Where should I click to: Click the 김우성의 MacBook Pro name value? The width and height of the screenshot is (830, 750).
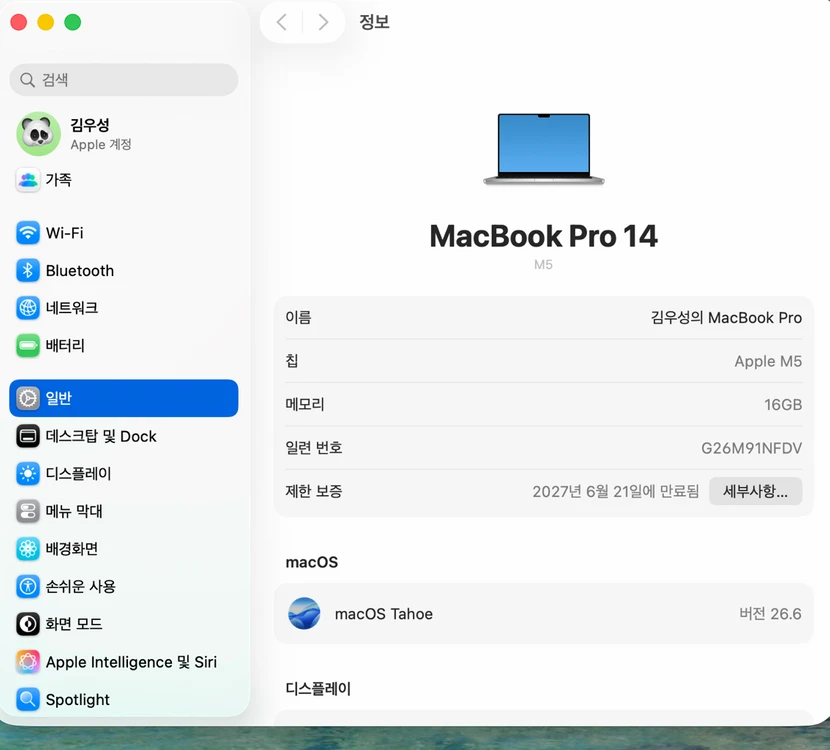tap(726, 318)
